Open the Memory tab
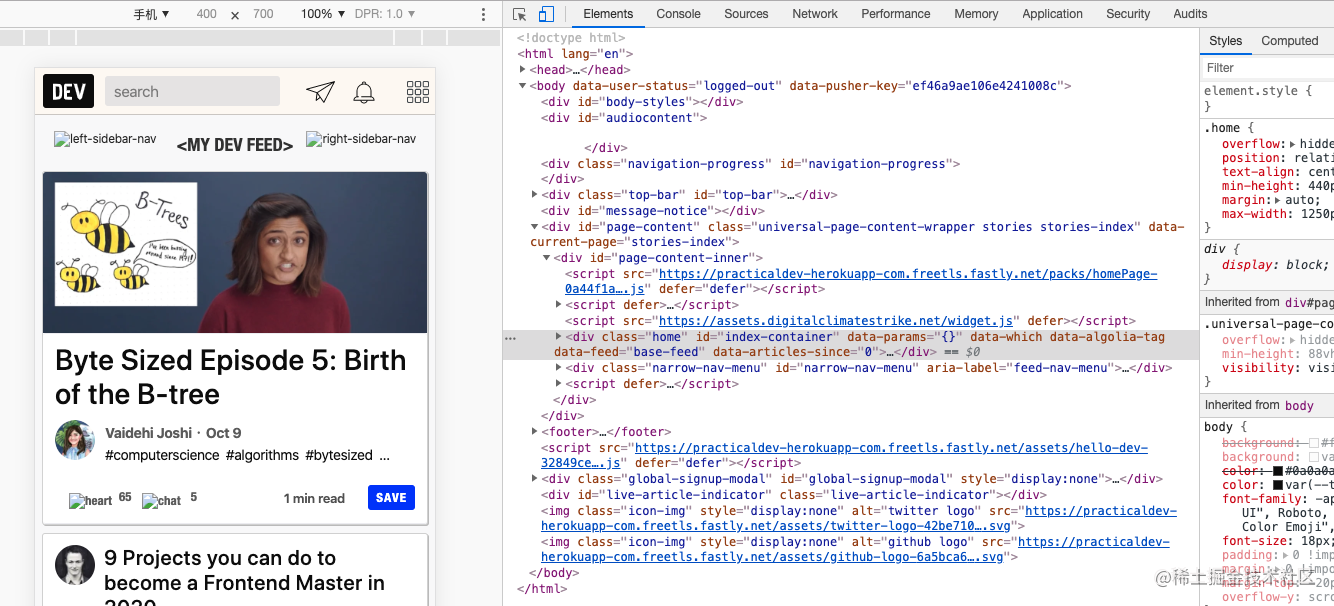Image resolution: width=1334 pixels, height=606 pixels. pos(976,14)
